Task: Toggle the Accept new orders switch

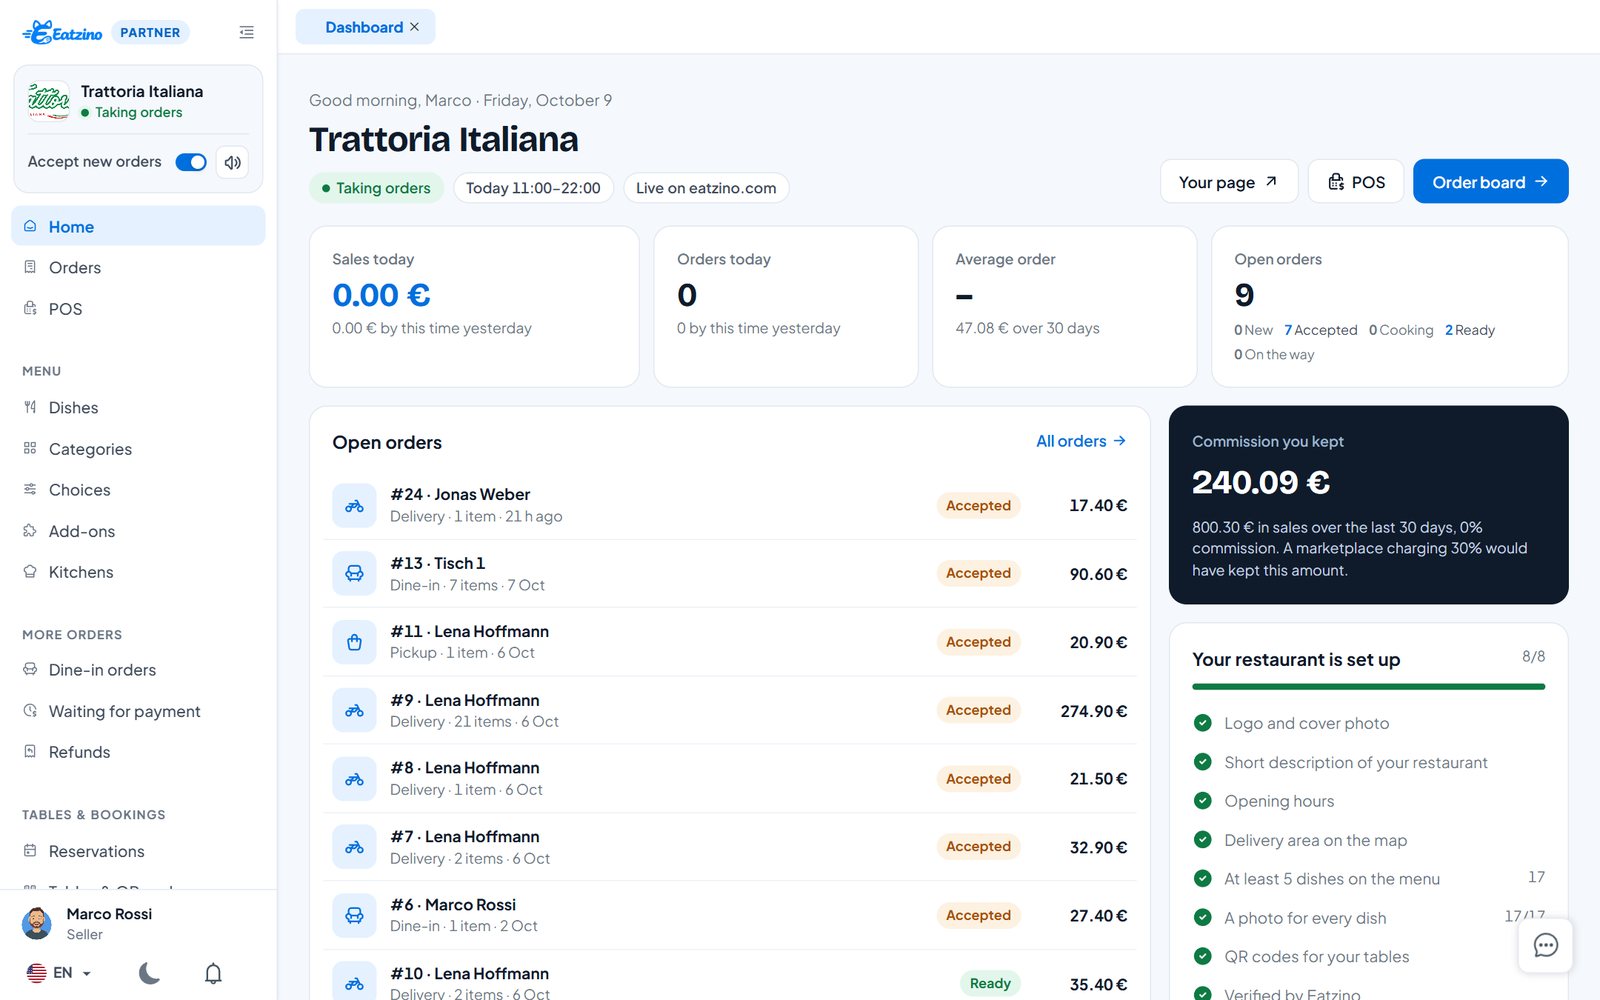Action: click(191, 162)
